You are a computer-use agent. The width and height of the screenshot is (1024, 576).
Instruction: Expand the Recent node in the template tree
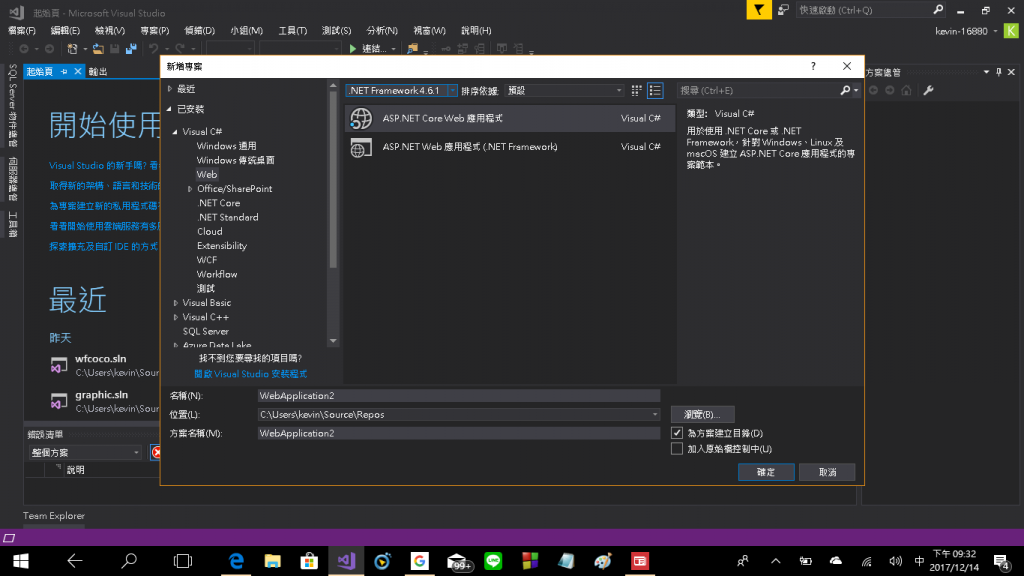(x=170, y=89)
